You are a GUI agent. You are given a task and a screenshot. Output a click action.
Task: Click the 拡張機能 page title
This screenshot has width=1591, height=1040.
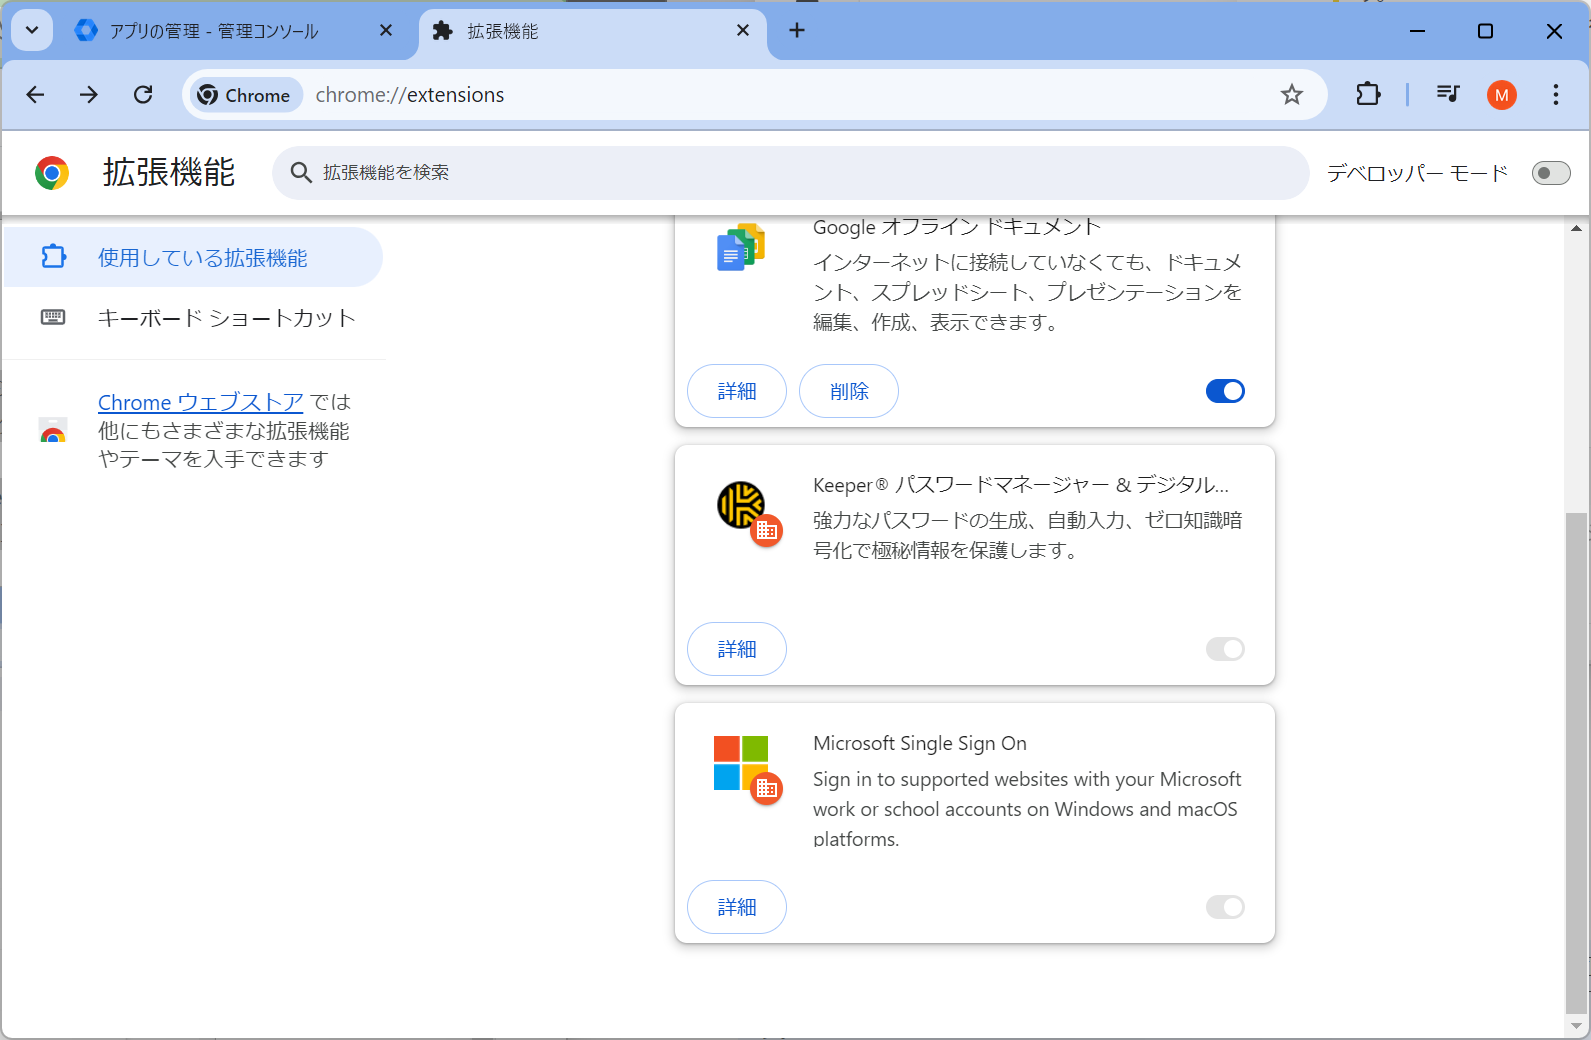pyautogui.click(x=169, y=173)
